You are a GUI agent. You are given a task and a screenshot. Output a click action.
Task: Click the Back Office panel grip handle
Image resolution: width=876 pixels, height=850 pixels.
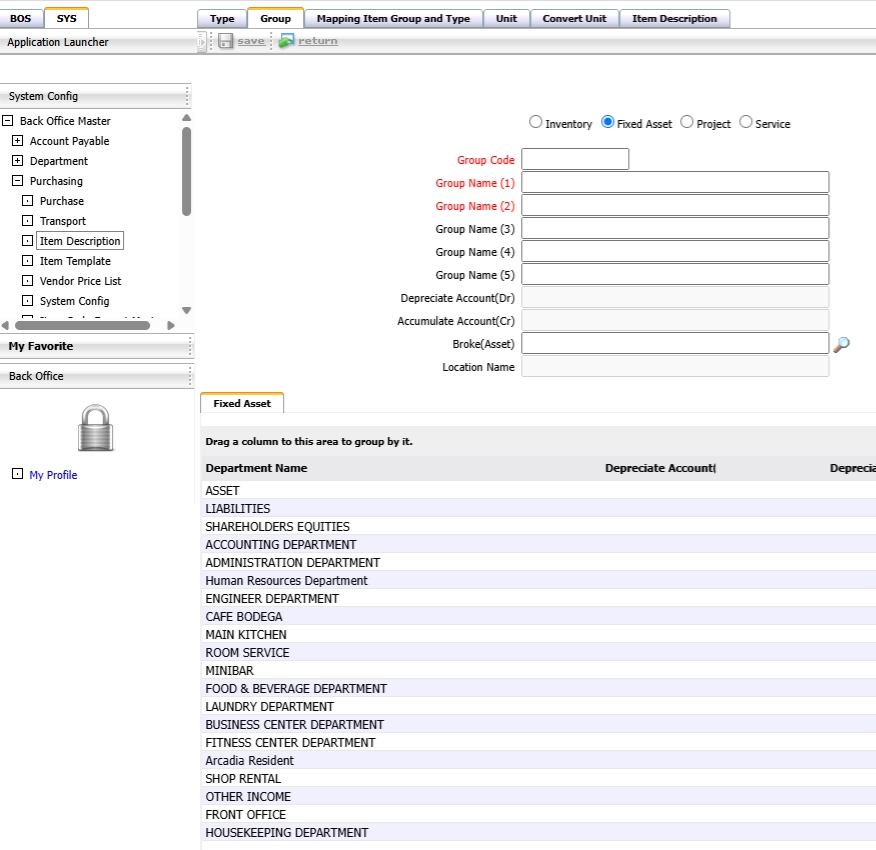188,376
